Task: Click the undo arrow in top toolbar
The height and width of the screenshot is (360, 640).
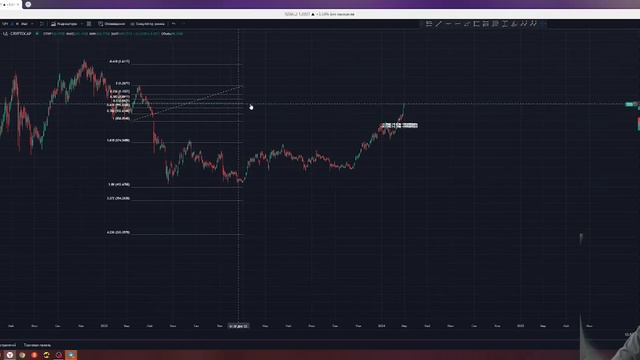Action: click(x=173, y=24)
